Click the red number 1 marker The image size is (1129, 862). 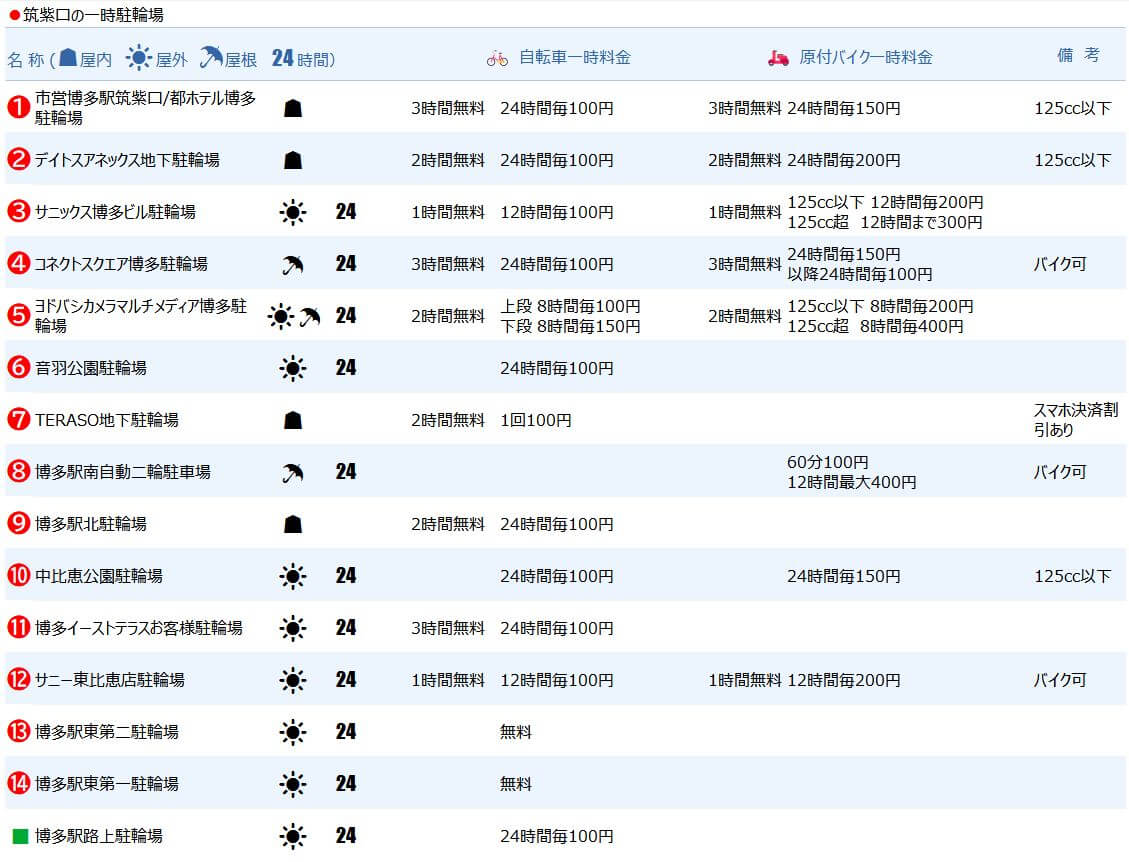(x=19, y=107)
